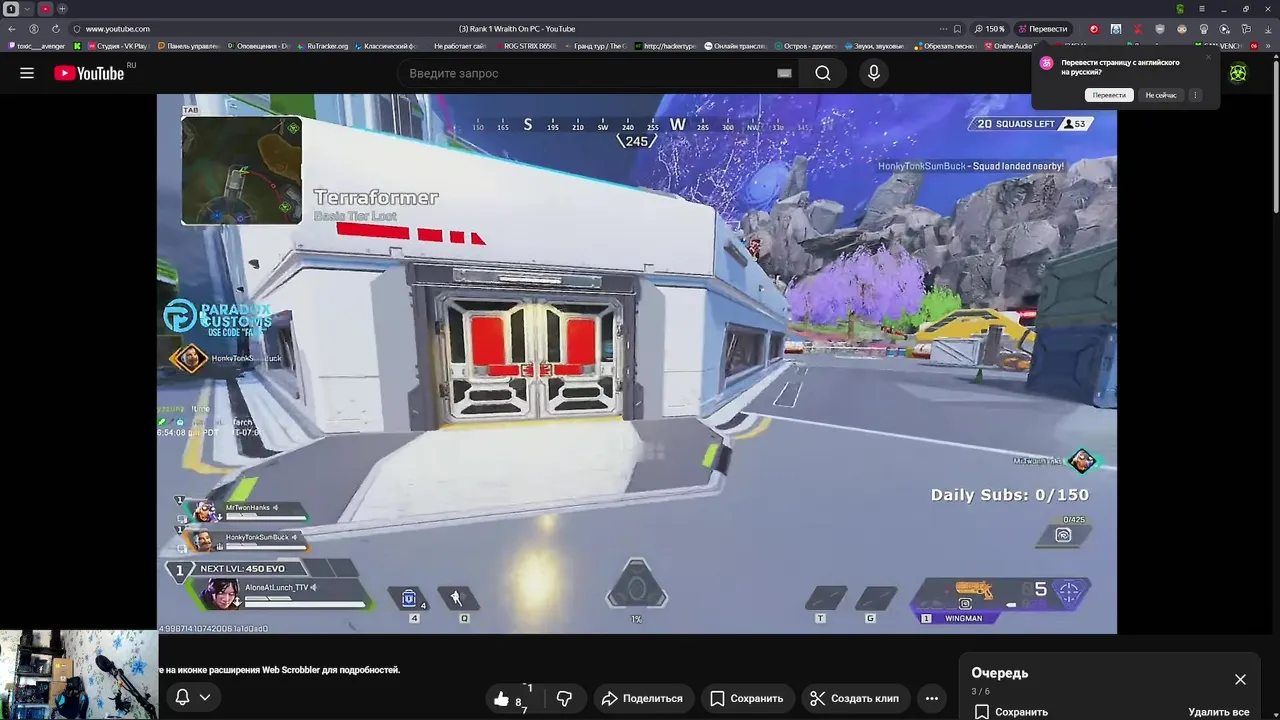Click the Создать клип button
The height and width of the screenshot is (720, 1280).
(854, 699)
